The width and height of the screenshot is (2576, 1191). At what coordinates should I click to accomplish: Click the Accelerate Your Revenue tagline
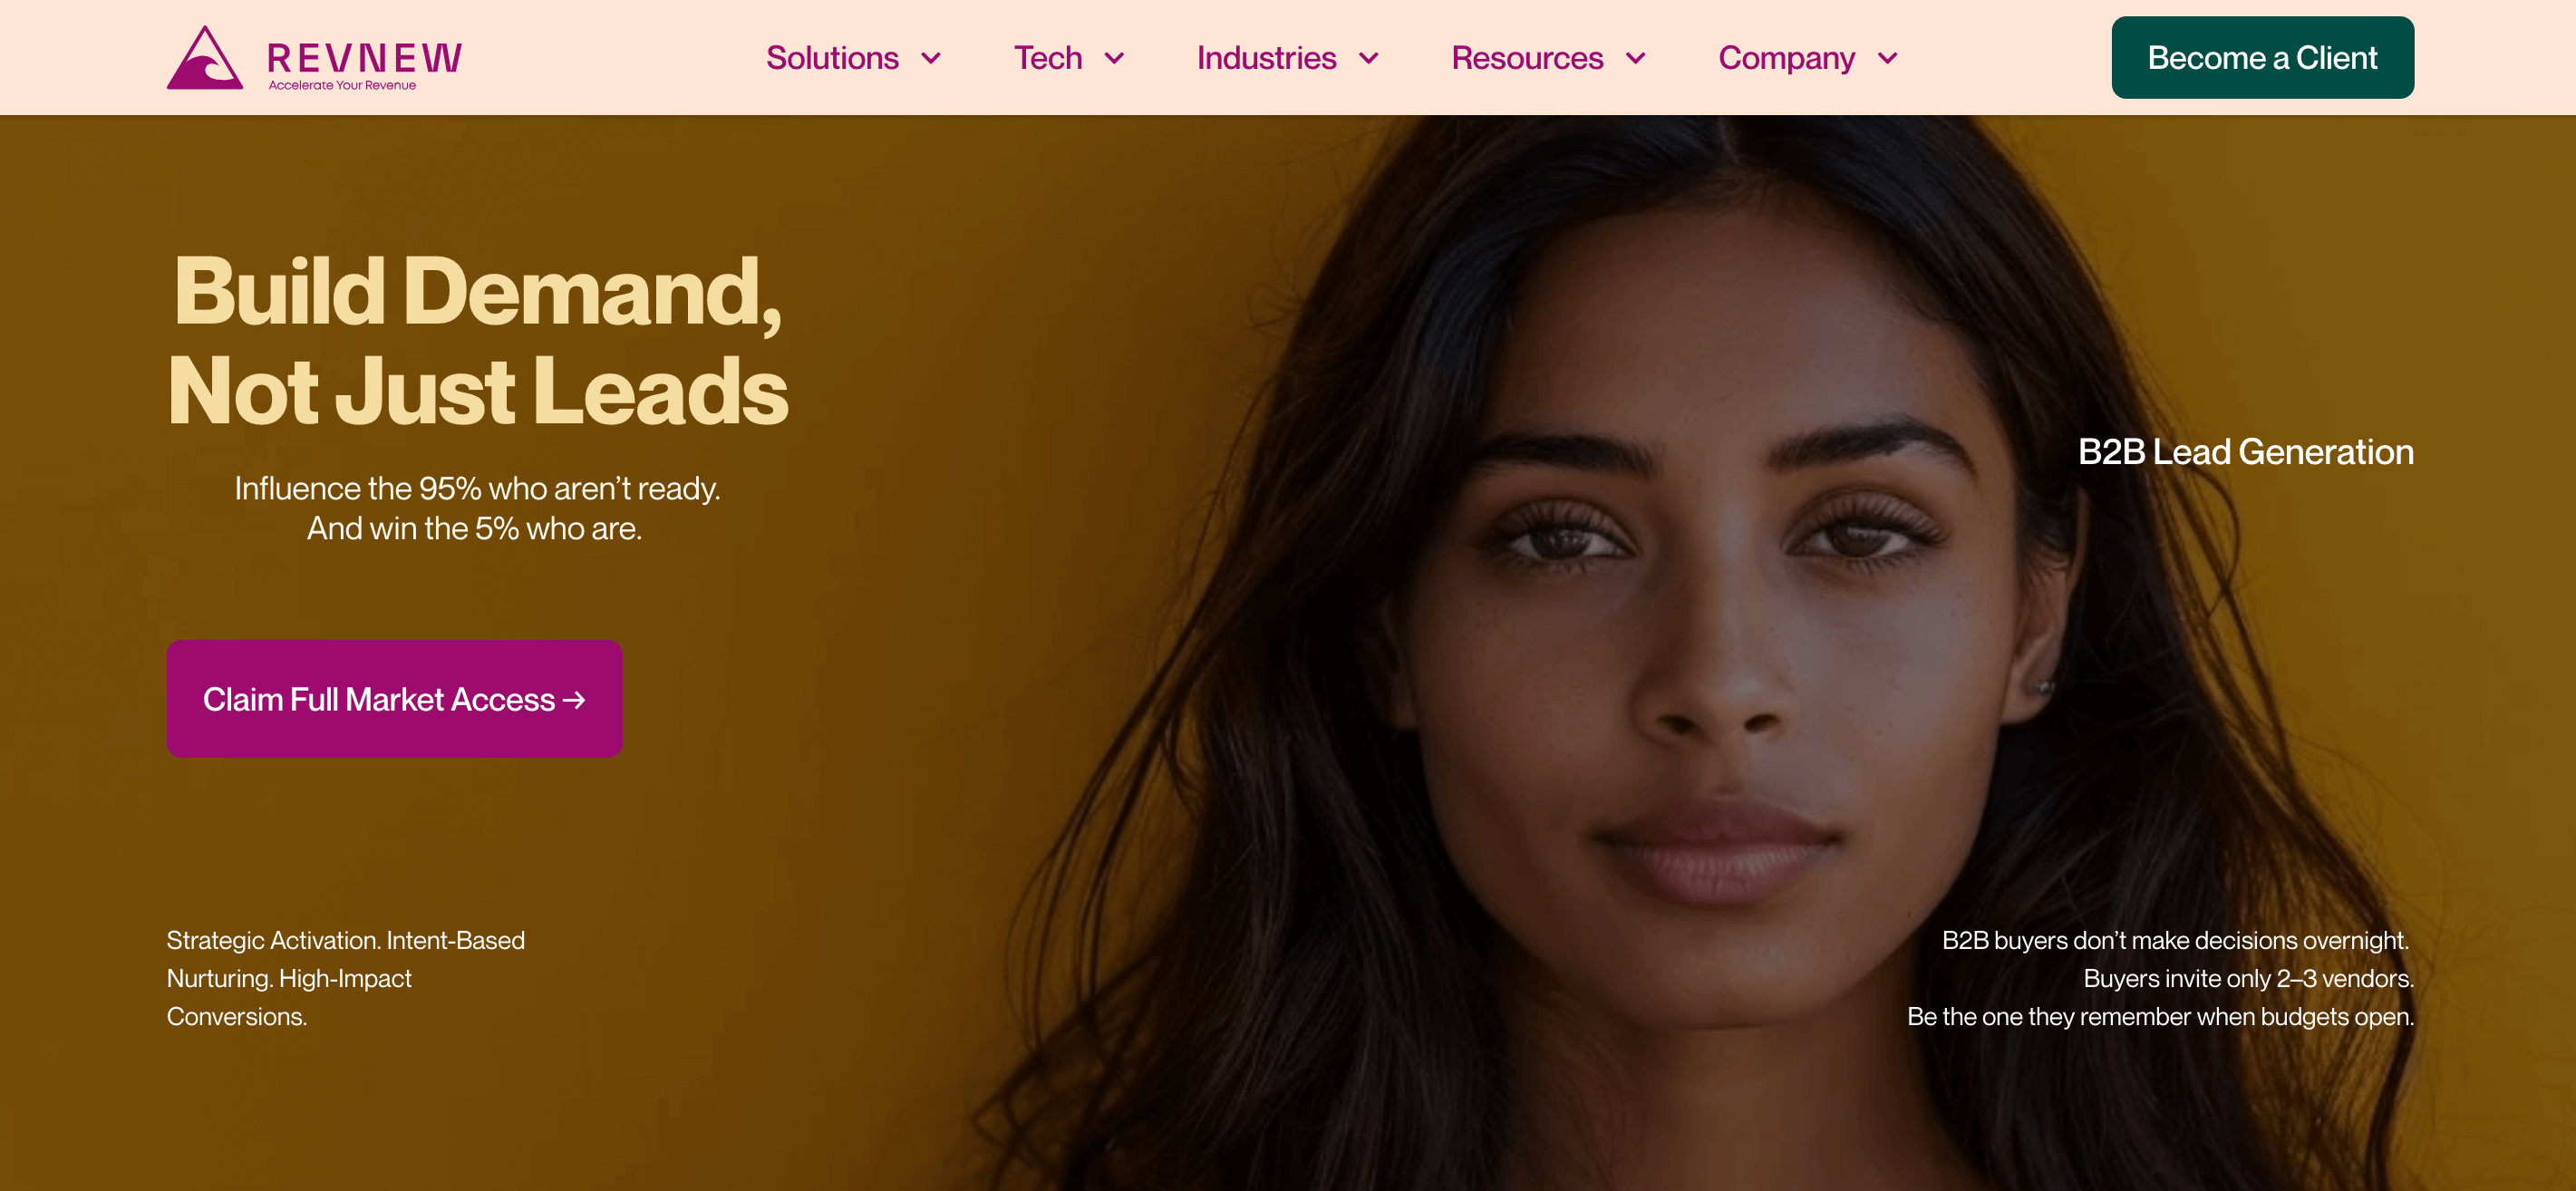(x=342, y=85)
